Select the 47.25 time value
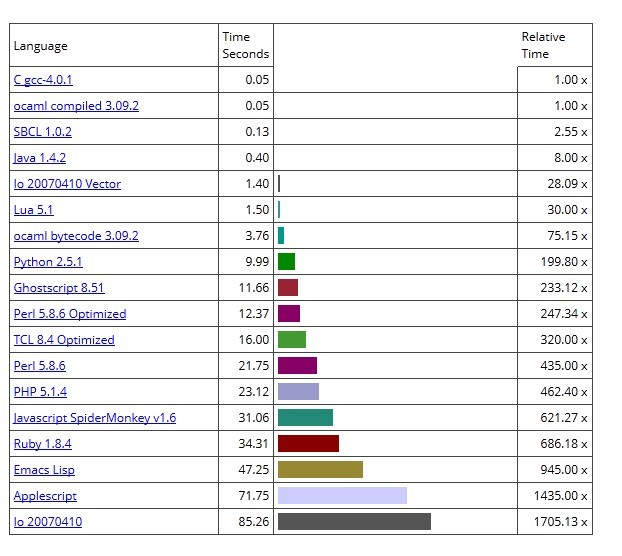 pos(254,470)
